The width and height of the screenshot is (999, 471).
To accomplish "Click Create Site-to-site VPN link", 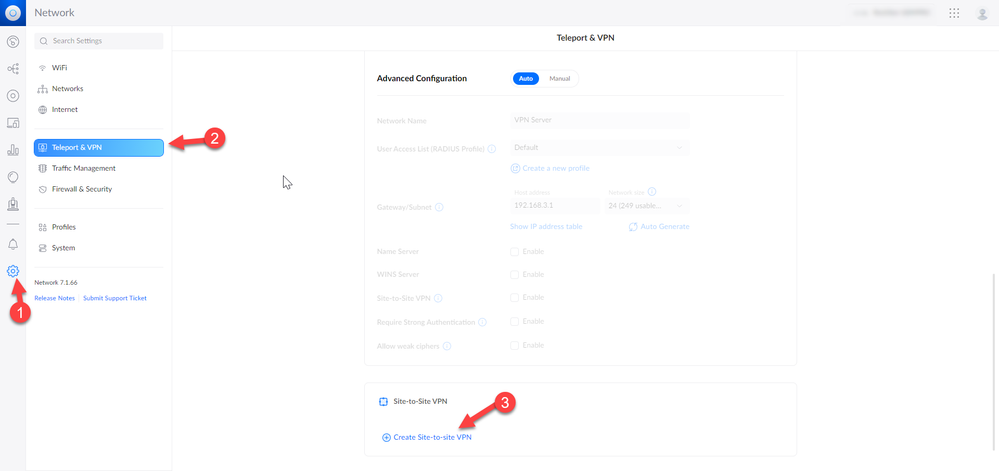I will pyautogui.click(x=427, y=437).
